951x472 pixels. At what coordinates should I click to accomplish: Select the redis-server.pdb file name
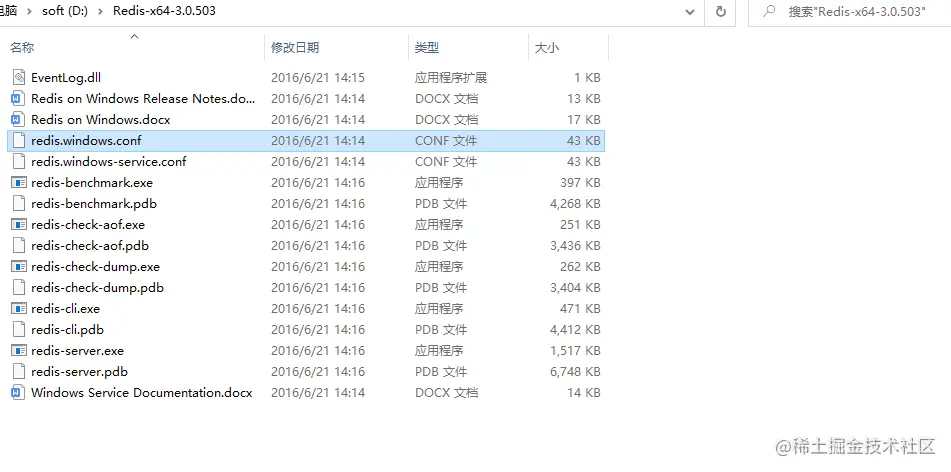pyautogui.click(x=79, y=372)
